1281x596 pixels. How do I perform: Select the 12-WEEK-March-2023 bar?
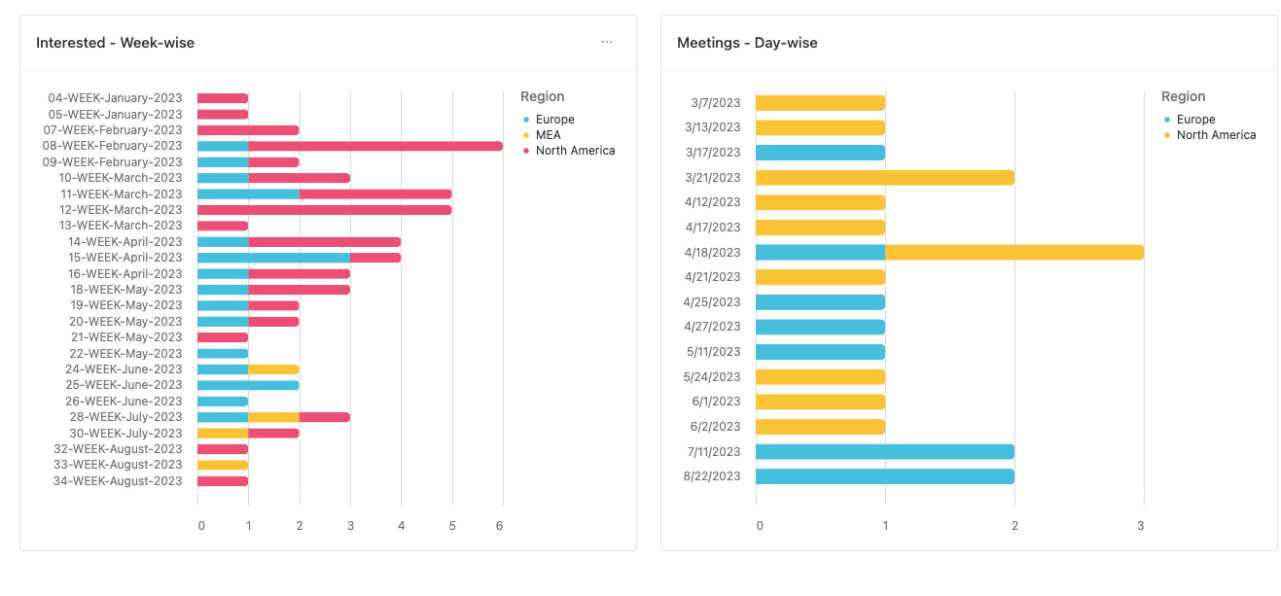pos(324,210)
